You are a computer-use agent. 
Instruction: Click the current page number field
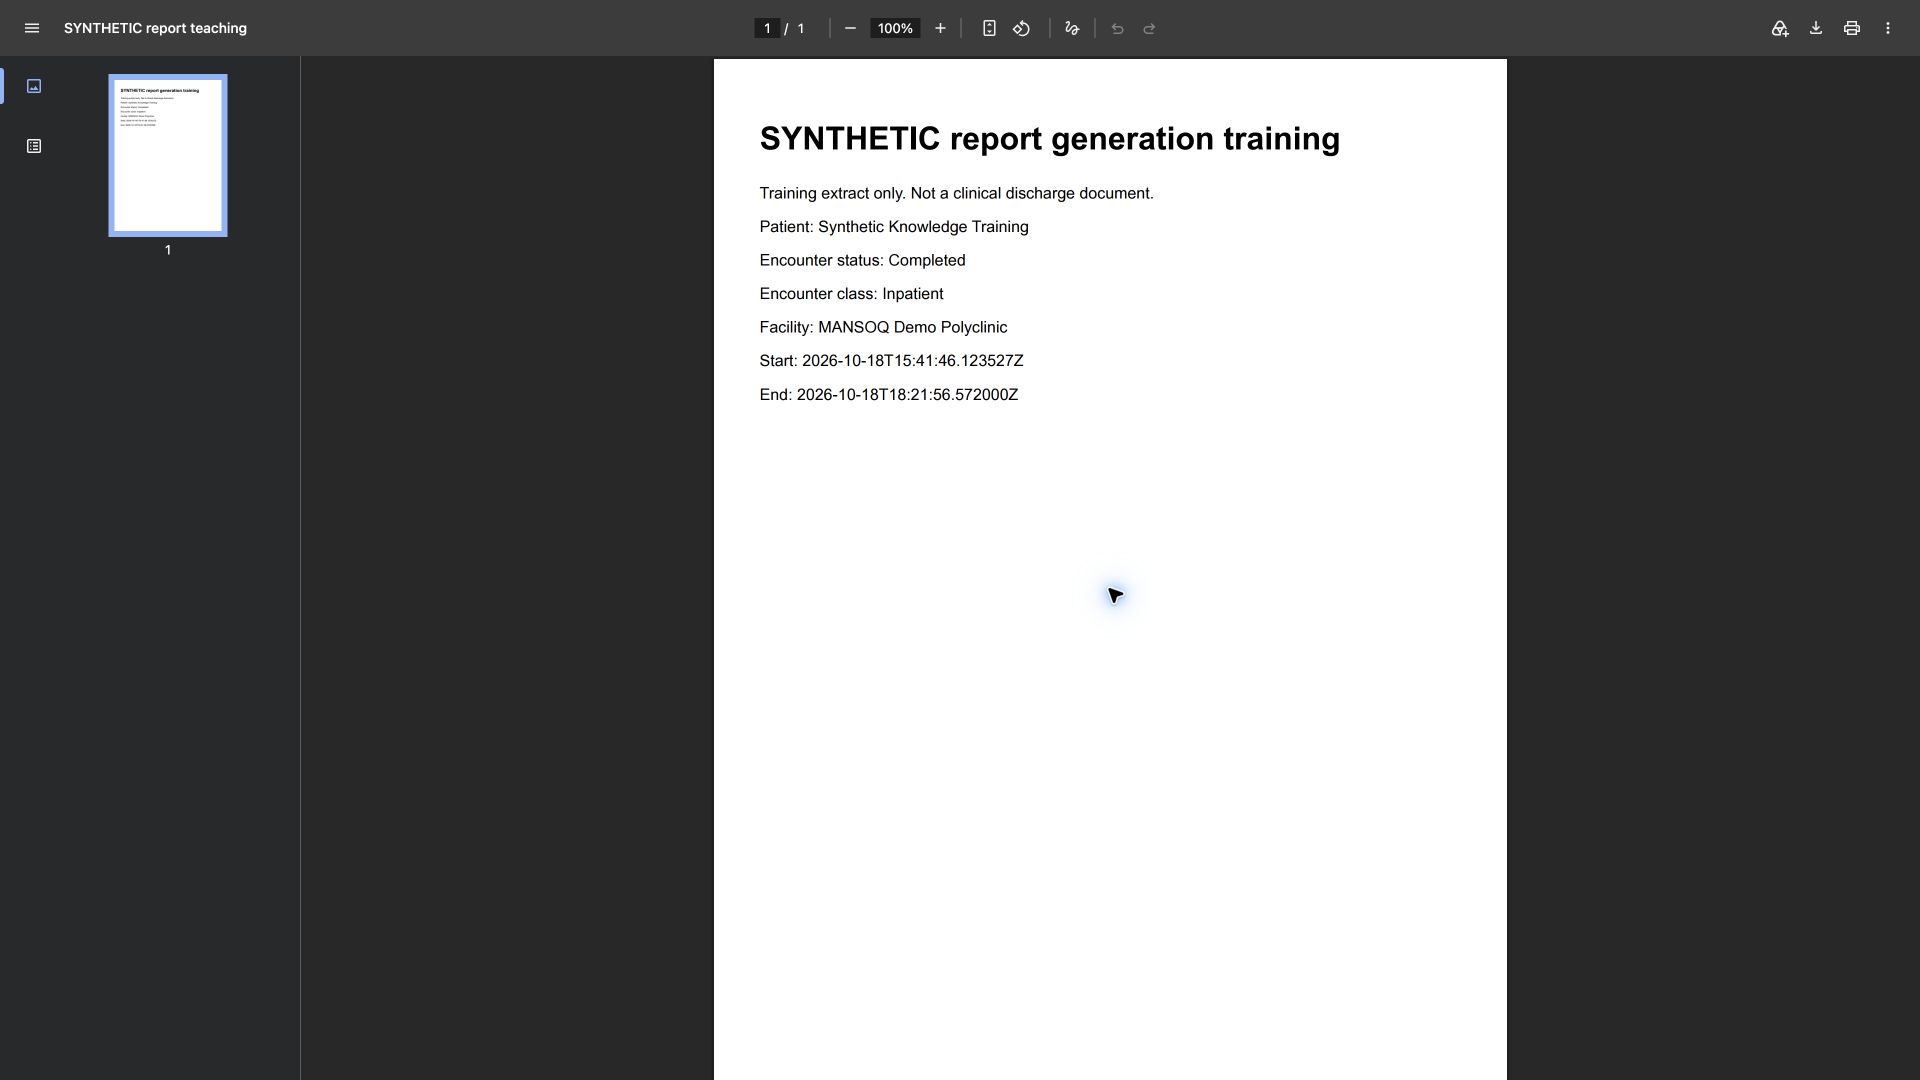[x=767, y=28]
